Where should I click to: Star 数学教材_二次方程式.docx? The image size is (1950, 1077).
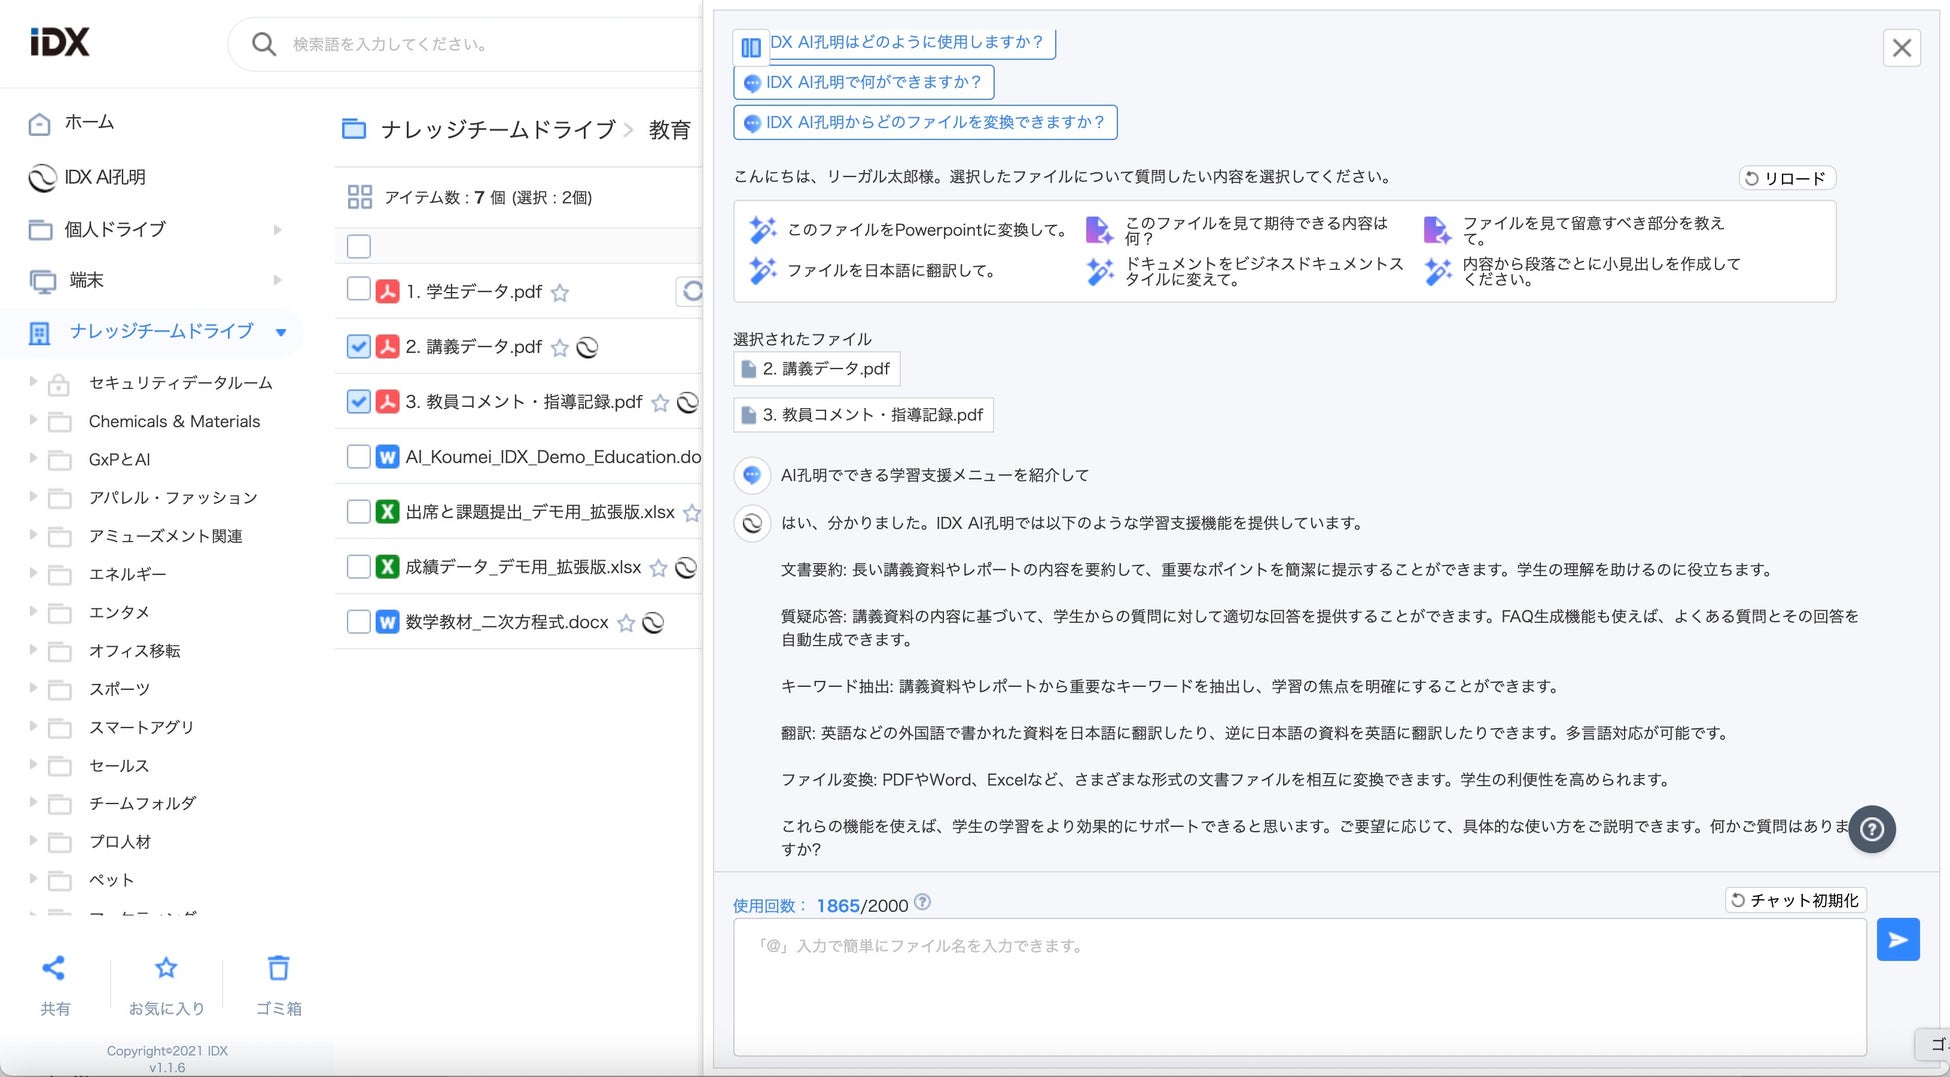pos(626,623)
